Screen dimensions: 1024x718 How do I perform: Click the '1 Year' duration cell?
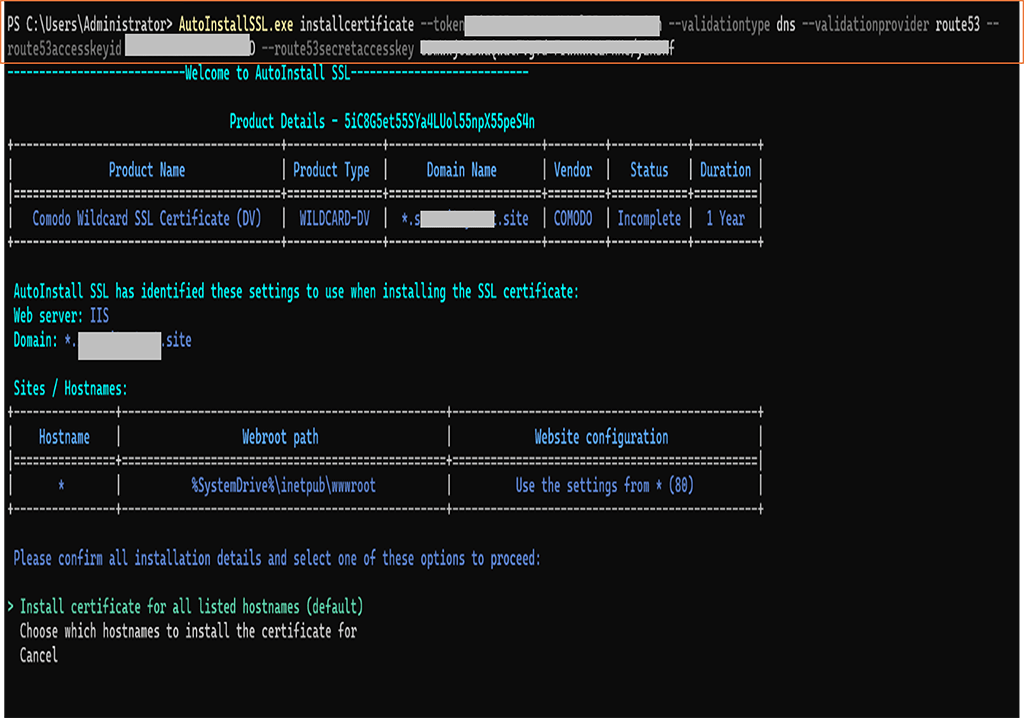725,218
